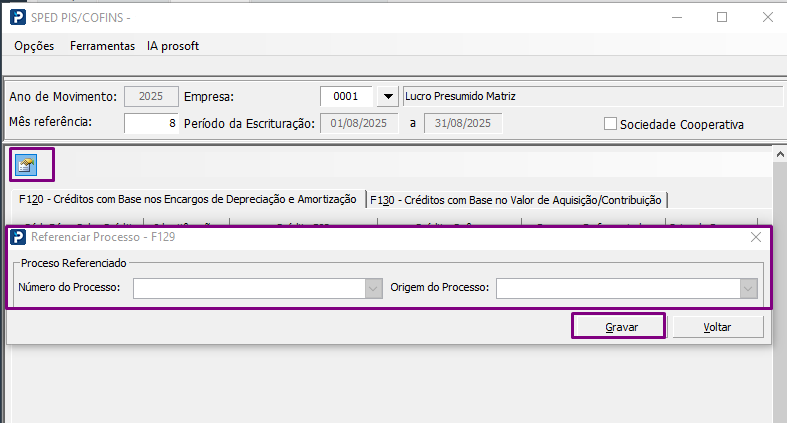The image size is (787, 423).
Task: Switch to the F130 acquisition value credits tab
Action: tap(516, 200)
